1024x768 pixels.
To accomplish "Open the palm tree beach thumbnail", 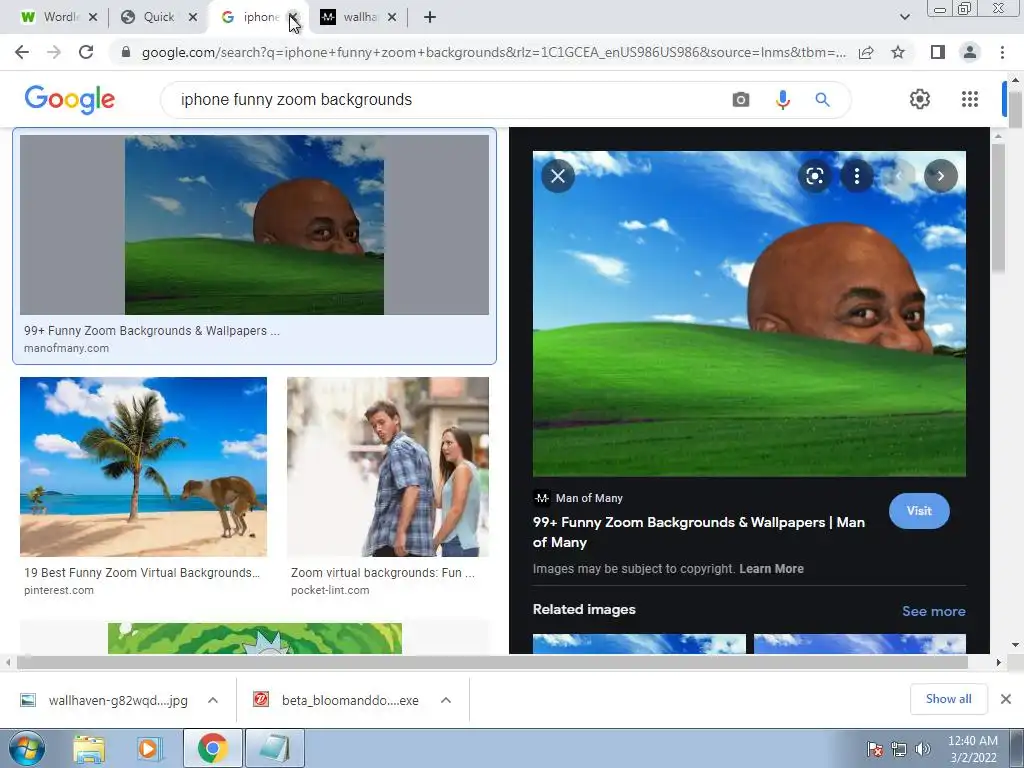I will click(143, 466).
